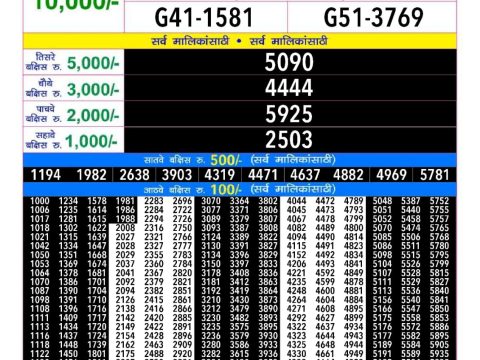
Task: Select the sixth prize number 2503
Action: pos(289,140)
